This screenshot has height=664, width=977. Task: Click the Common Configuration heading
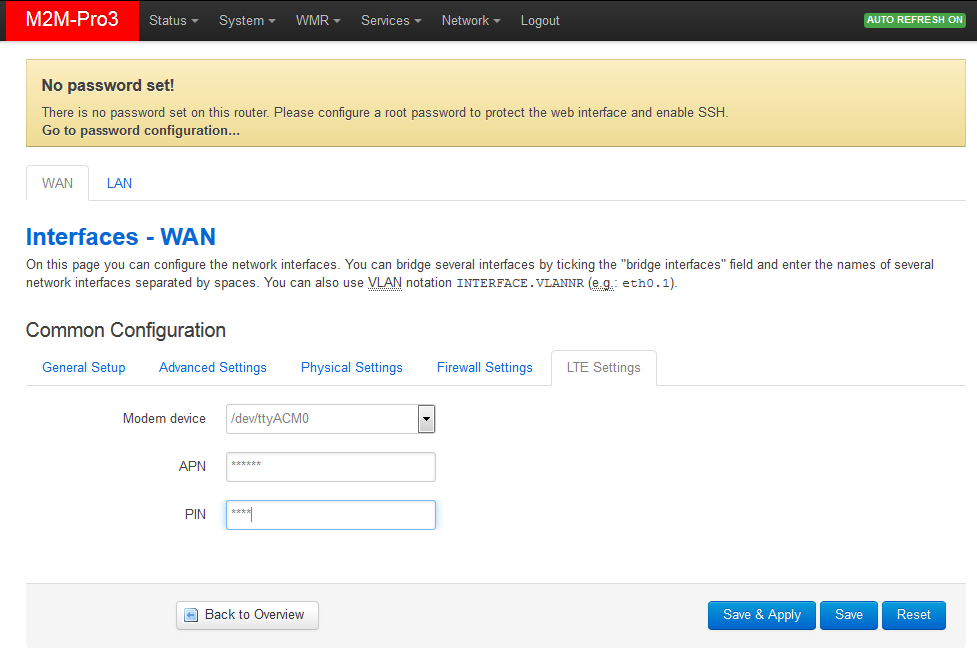coord(126,330)
